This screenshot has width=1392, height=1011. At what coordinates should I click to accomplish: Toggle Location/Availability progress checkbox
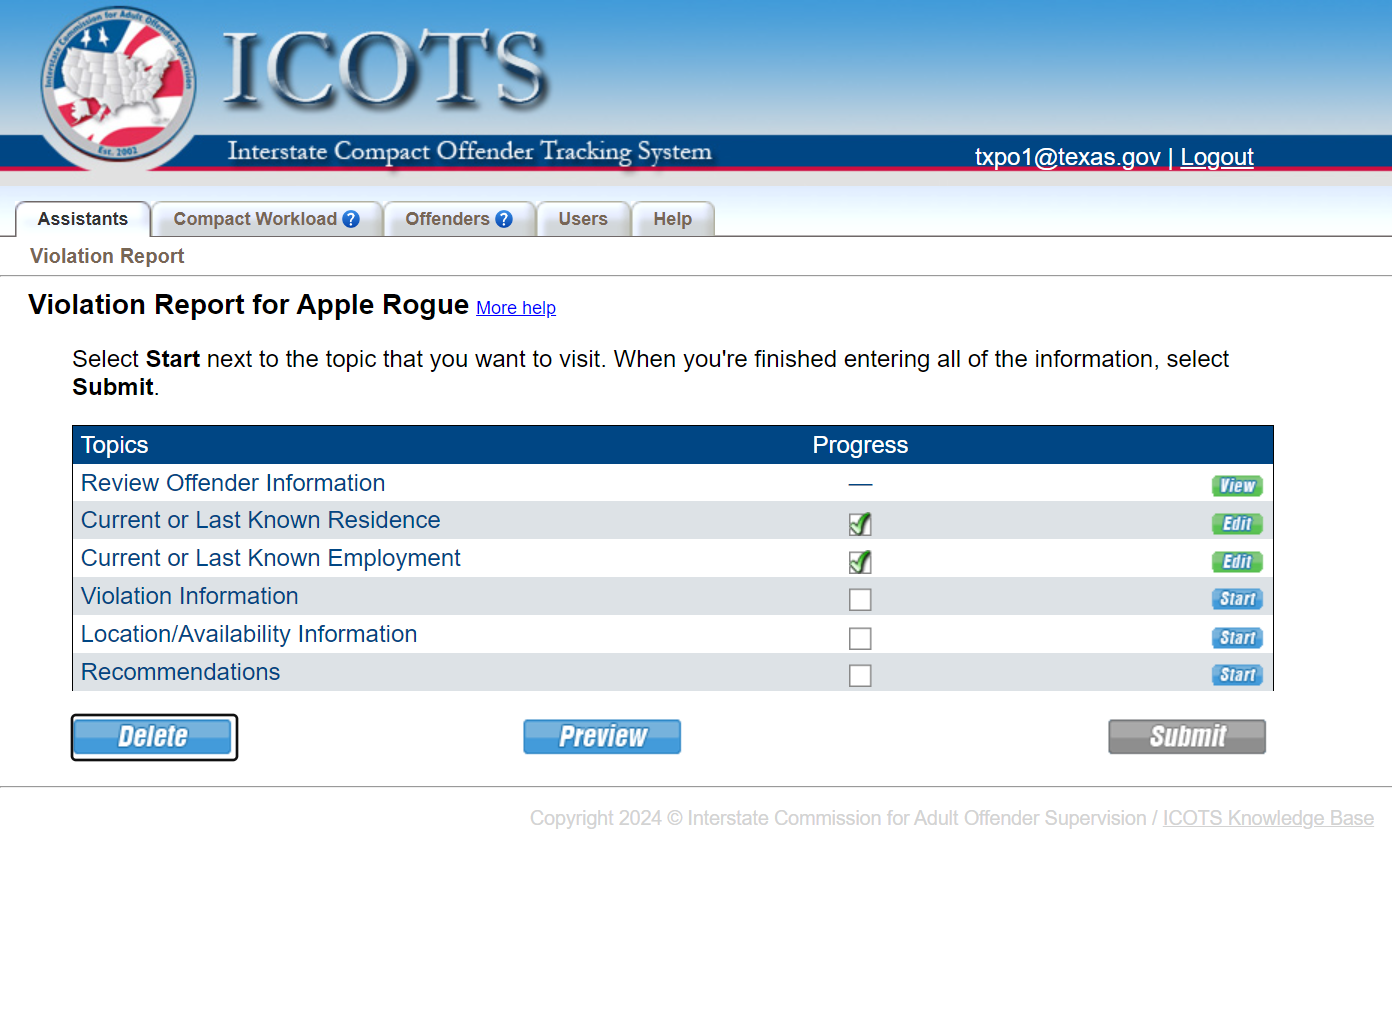click(x=860, y=638)
